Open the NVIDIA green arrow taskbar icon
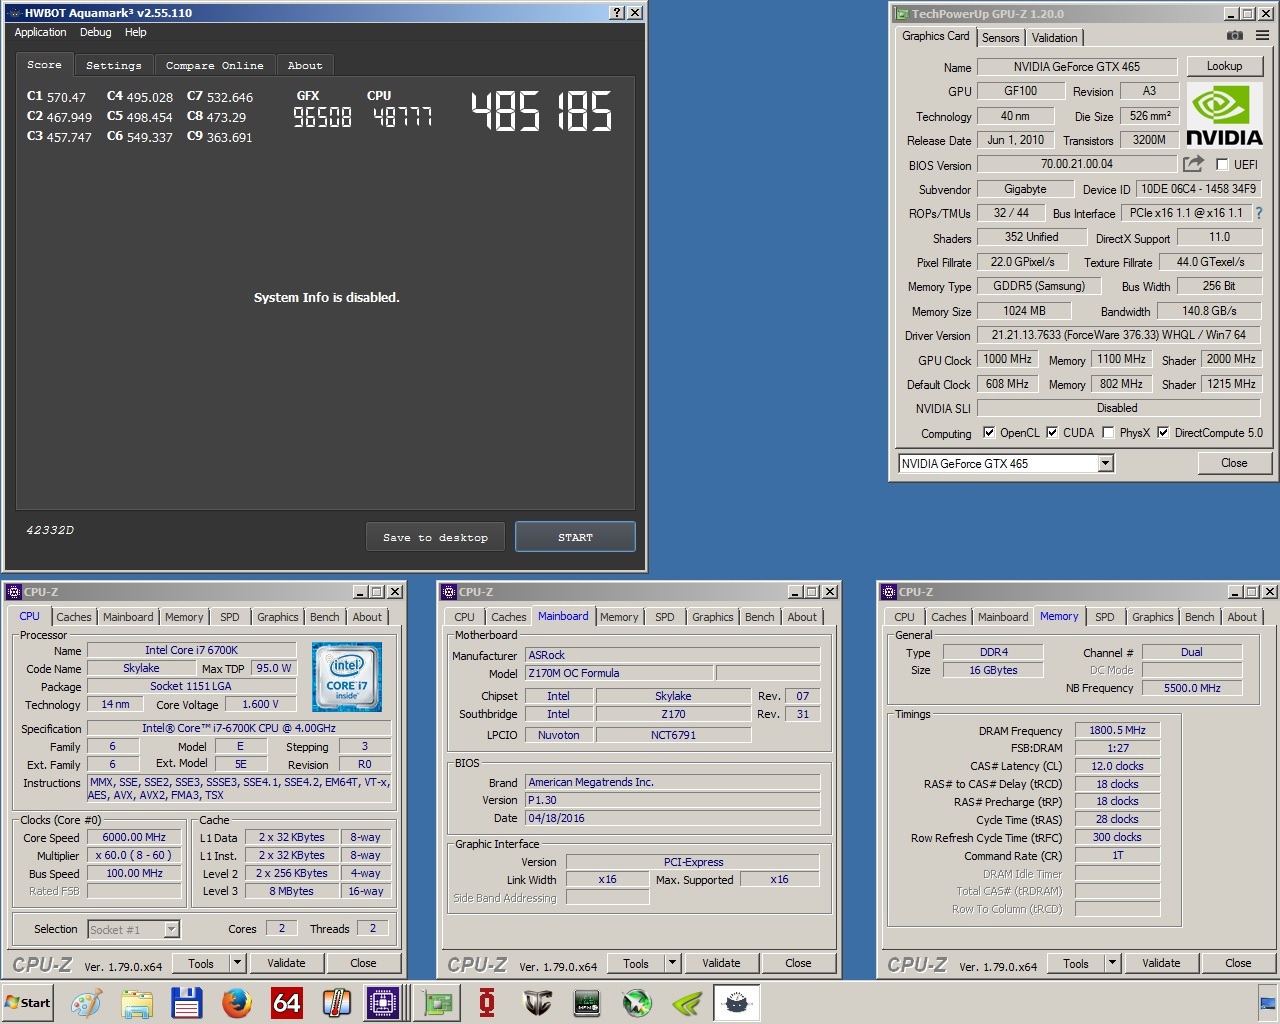The image size is (1280, 1024). (687, 1003)
